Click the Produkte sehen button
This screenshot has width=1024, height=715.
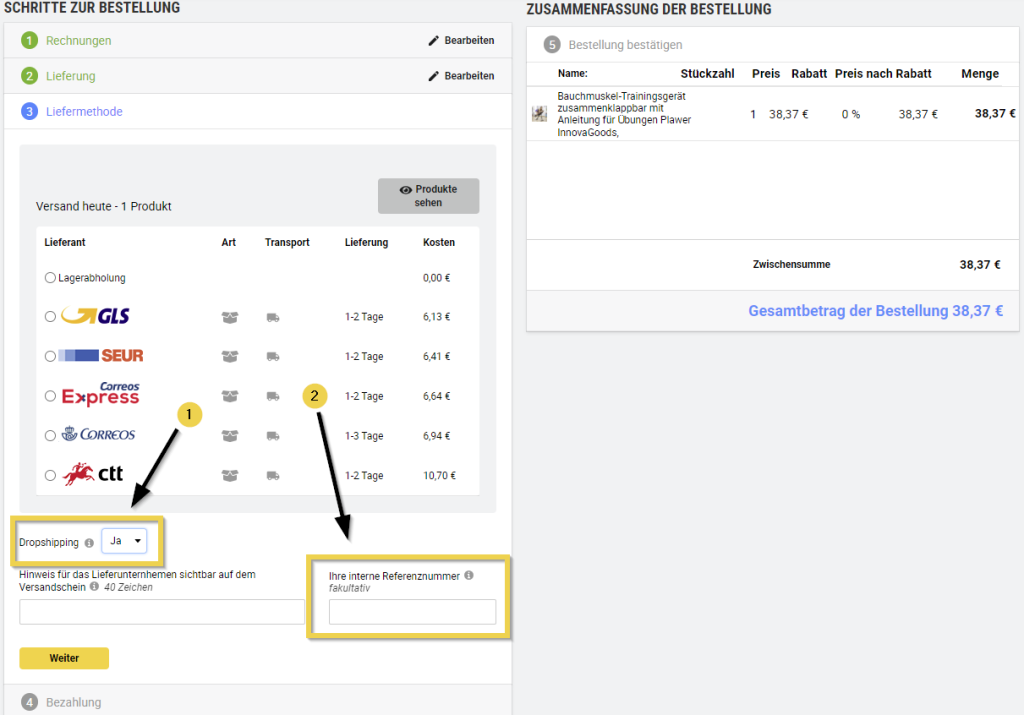[x=428, y=196]
